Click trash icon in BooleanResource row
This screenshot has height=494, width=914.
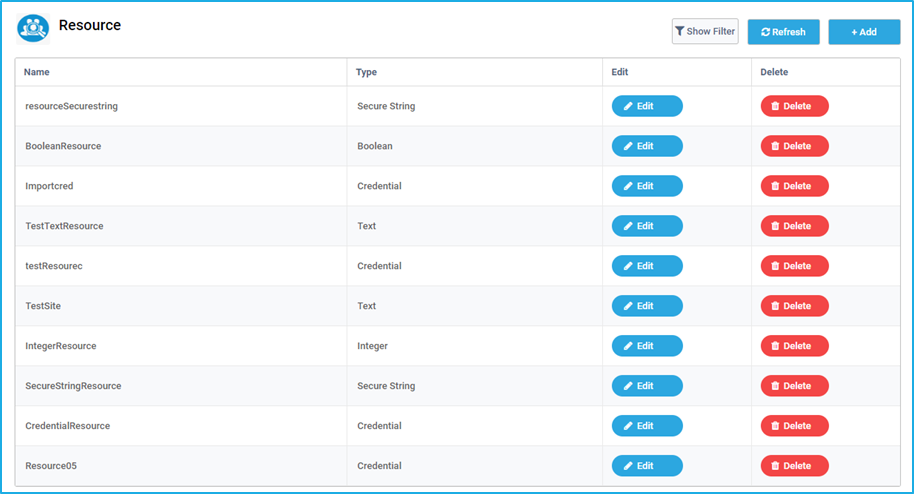click(x=775, y=146)
